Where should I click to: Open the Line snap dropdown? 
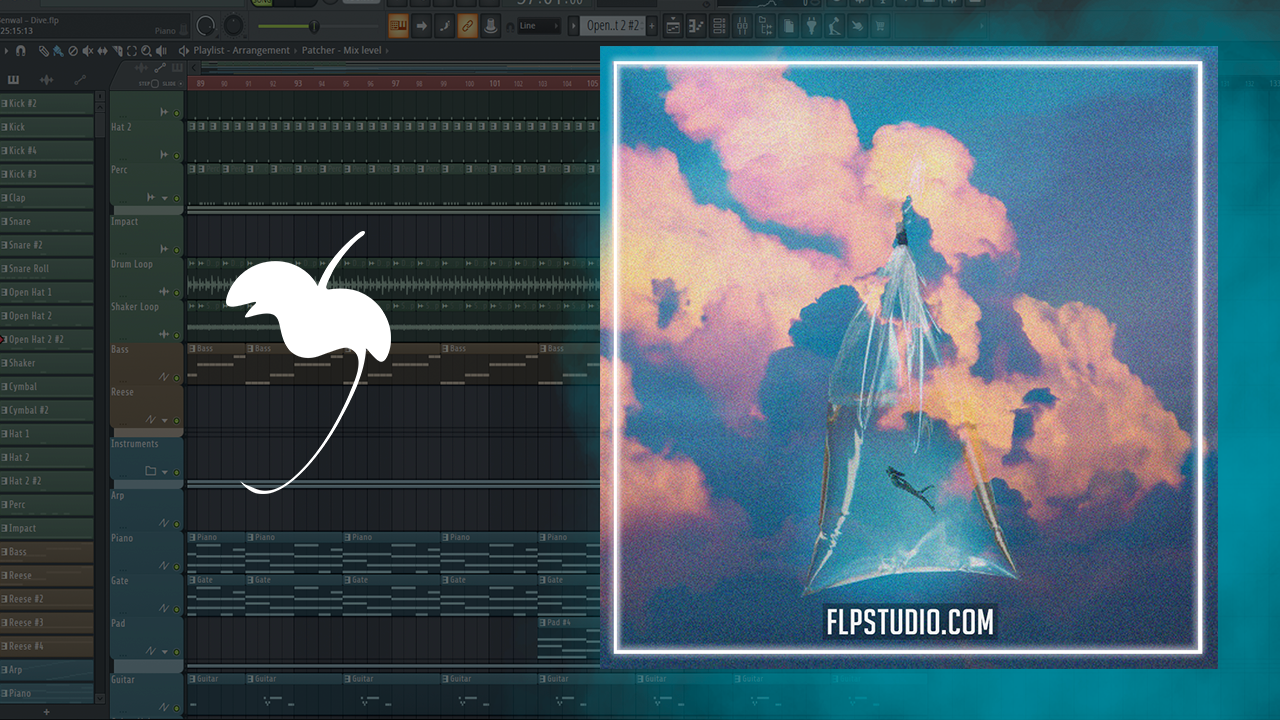(x=538, y=26)
